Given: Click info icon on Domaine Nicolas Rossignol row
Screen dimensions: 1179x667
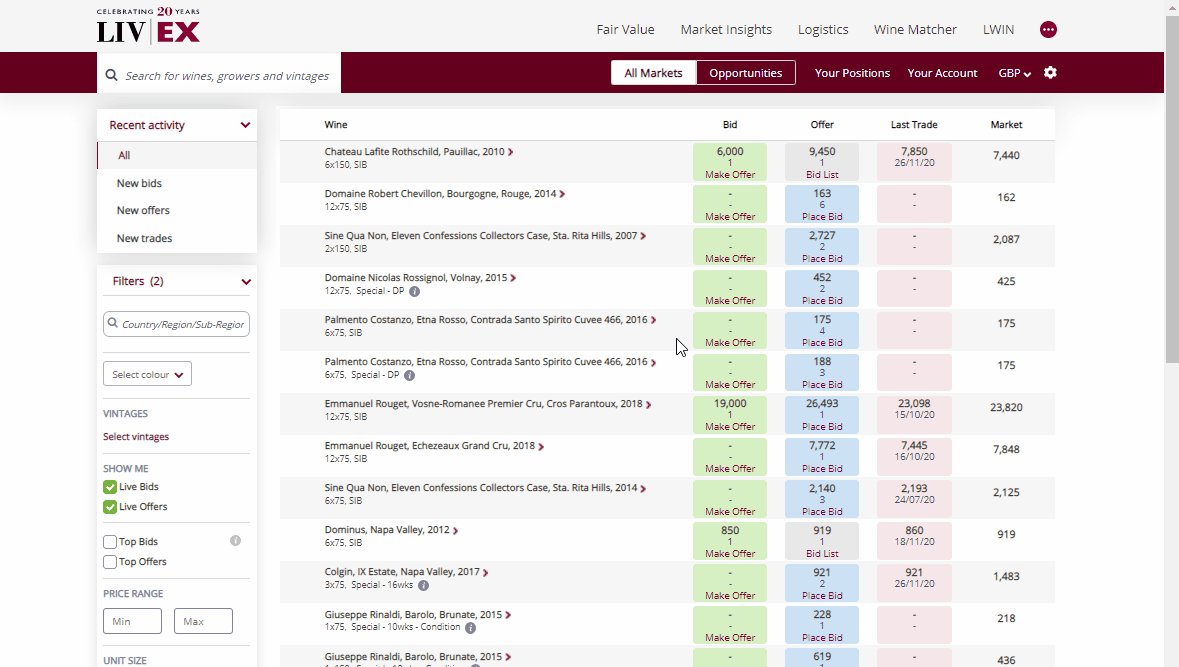Looking at the screenshot, I should coord(414,291).
